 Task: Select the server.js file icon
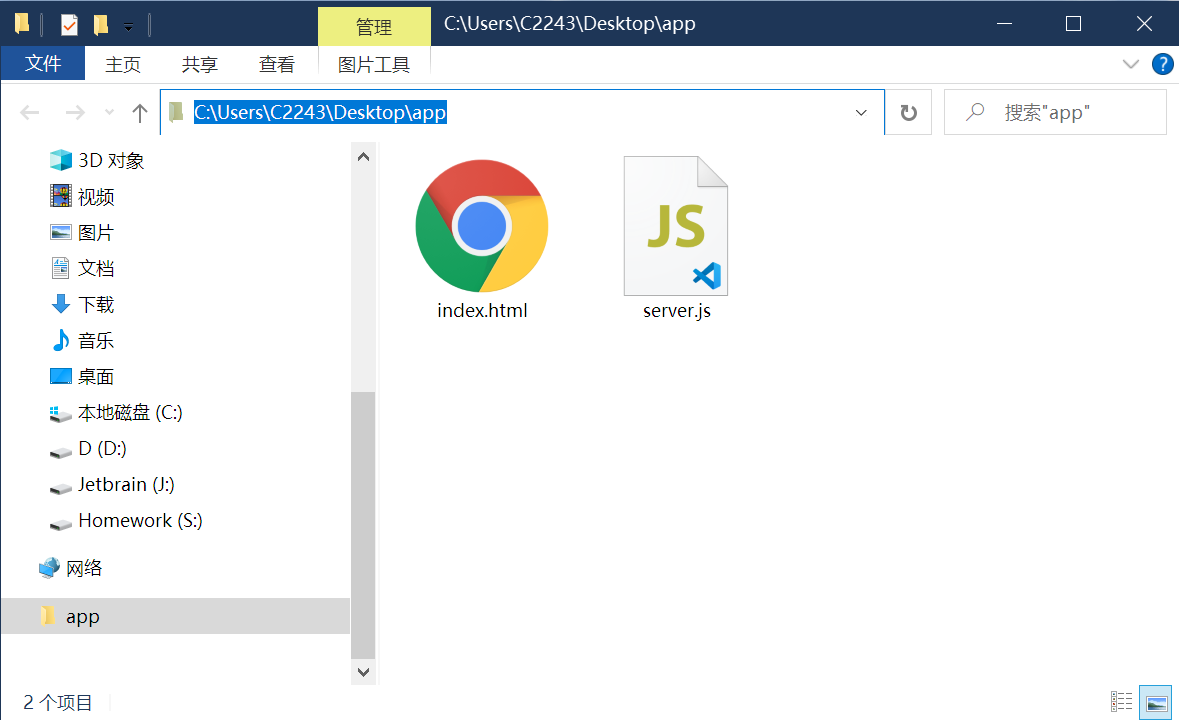(x=675, y=225)
